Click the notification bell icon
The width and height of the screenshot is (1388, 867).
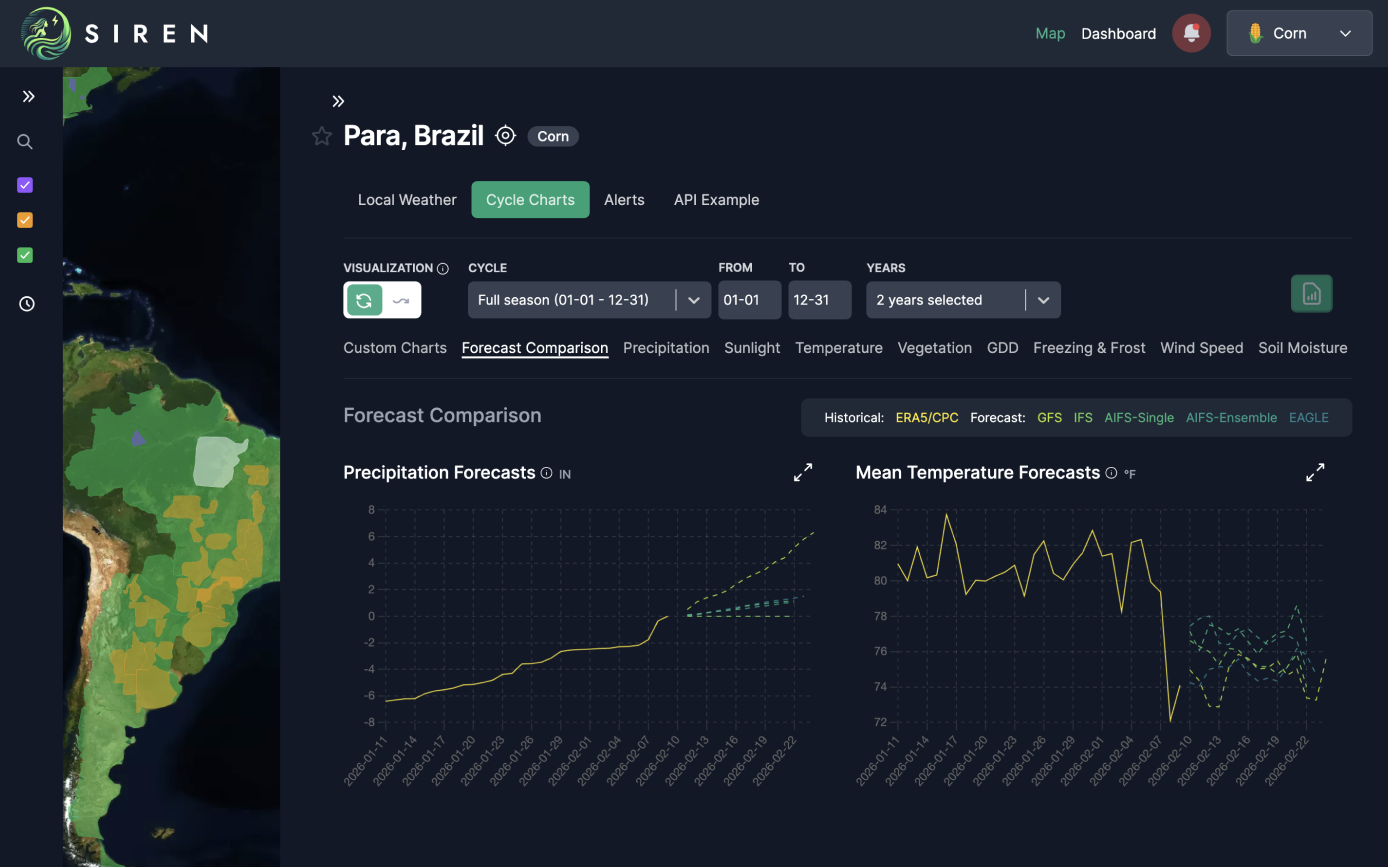pos(1191,33)
